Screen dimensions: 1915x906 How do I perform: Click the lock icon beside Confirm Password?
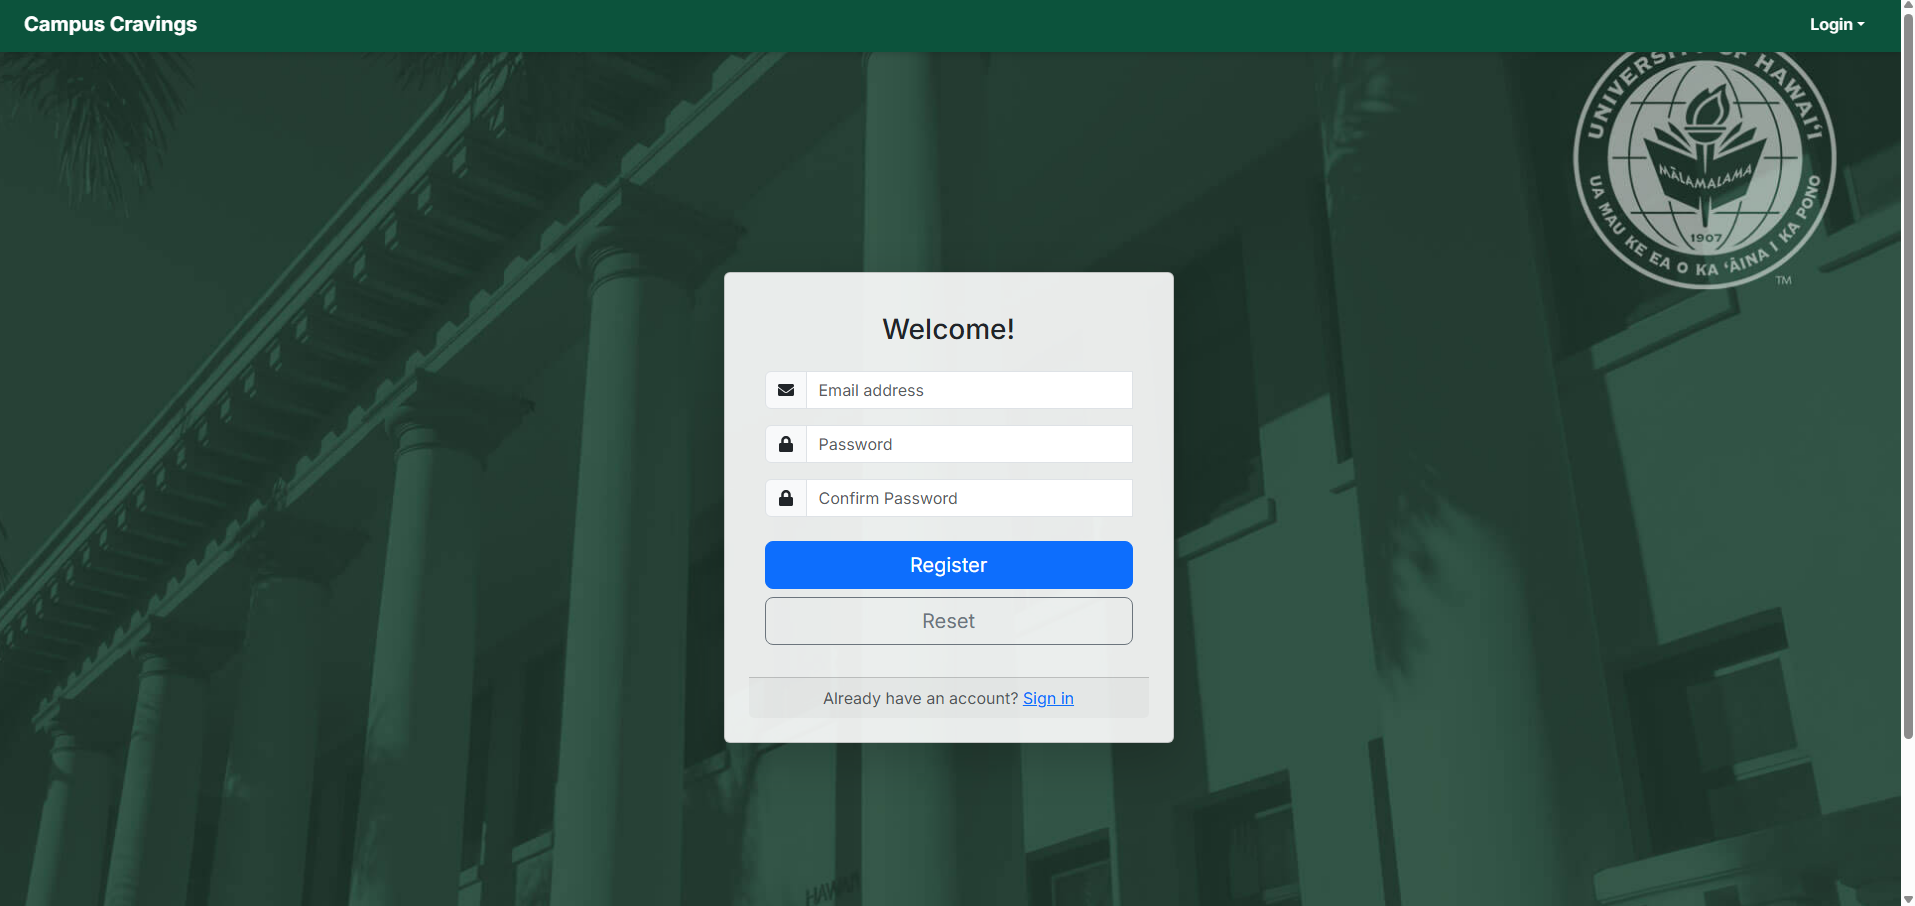coord(786,498)
